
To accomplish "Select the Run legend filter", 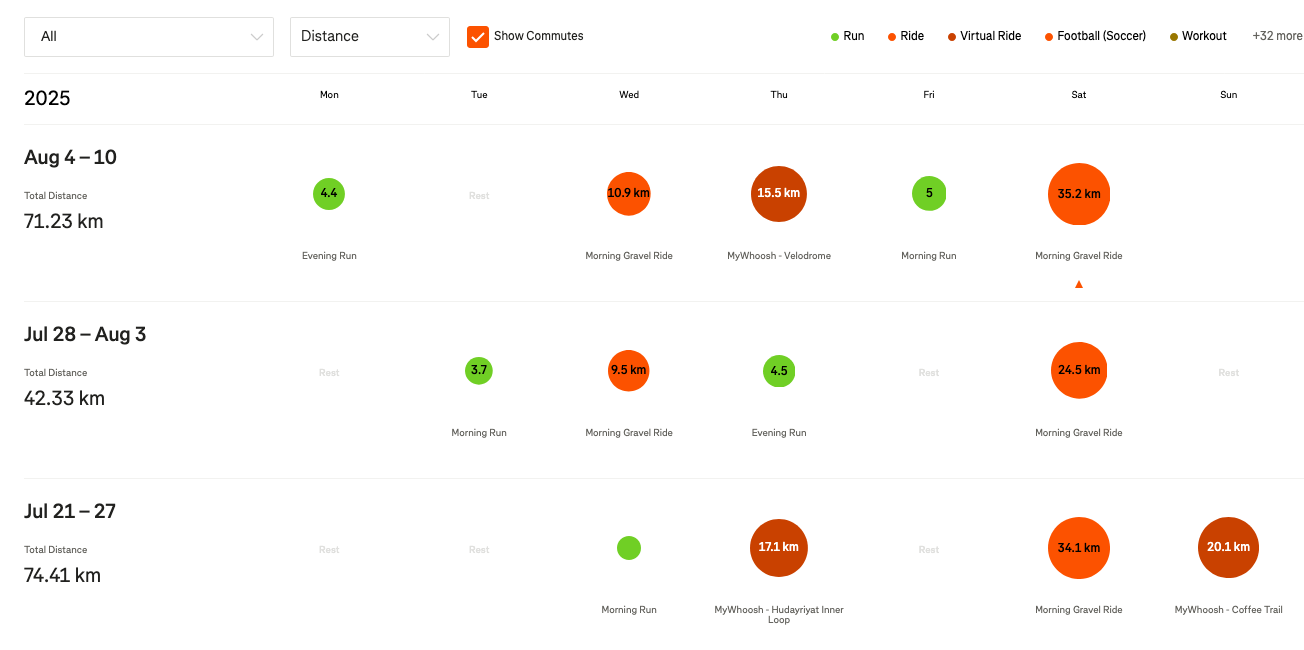I will click(x=847, y=36).
